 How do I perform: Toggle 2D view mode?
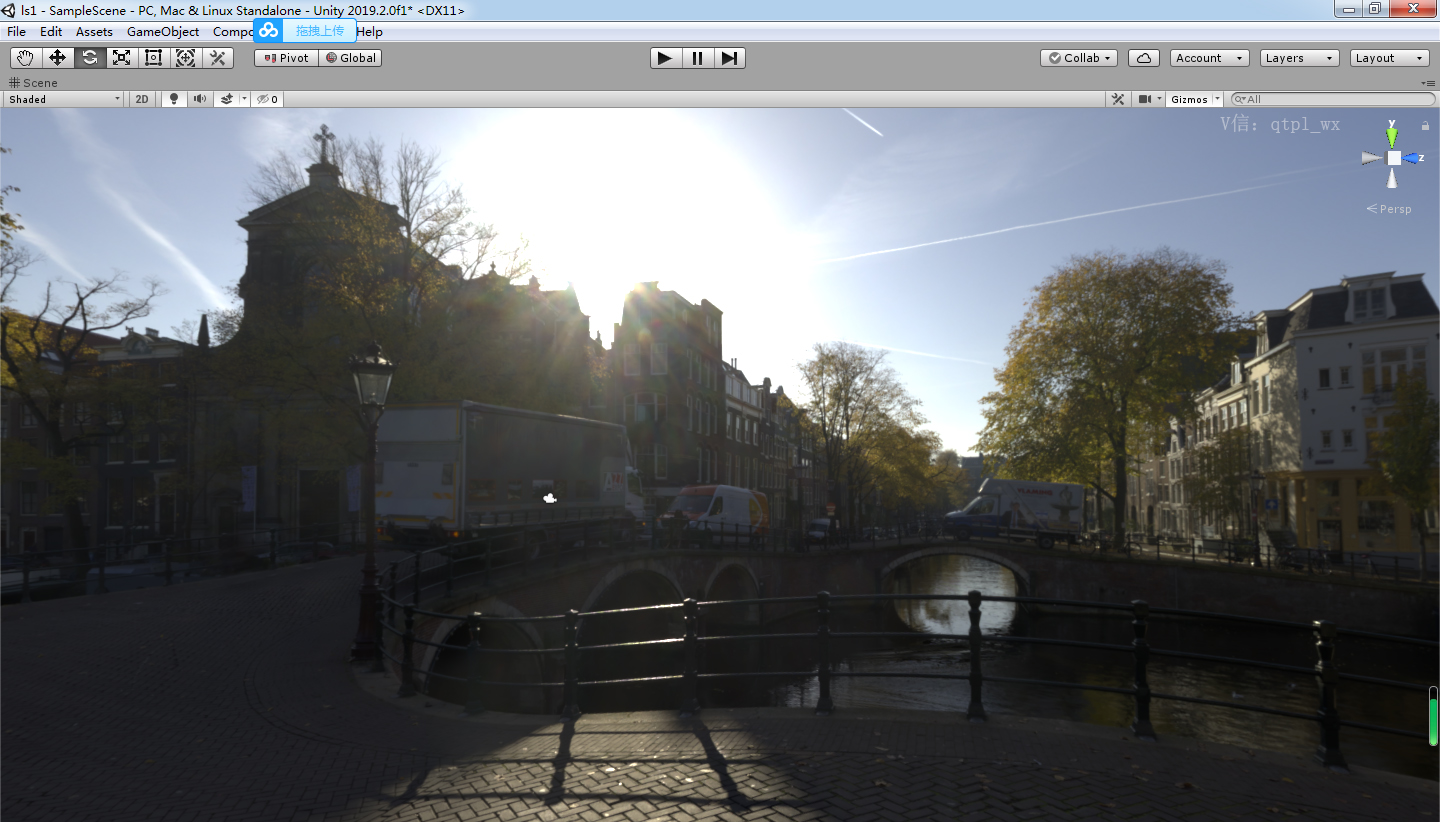(142, 99)
